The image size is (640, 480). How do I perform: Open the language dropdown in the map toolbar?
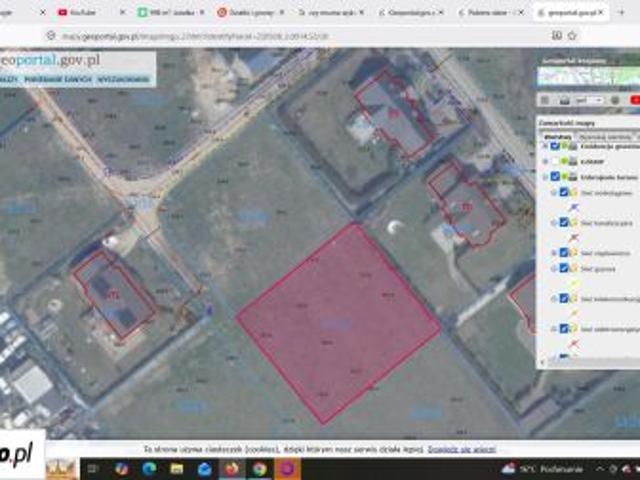[x=589, y=100]
